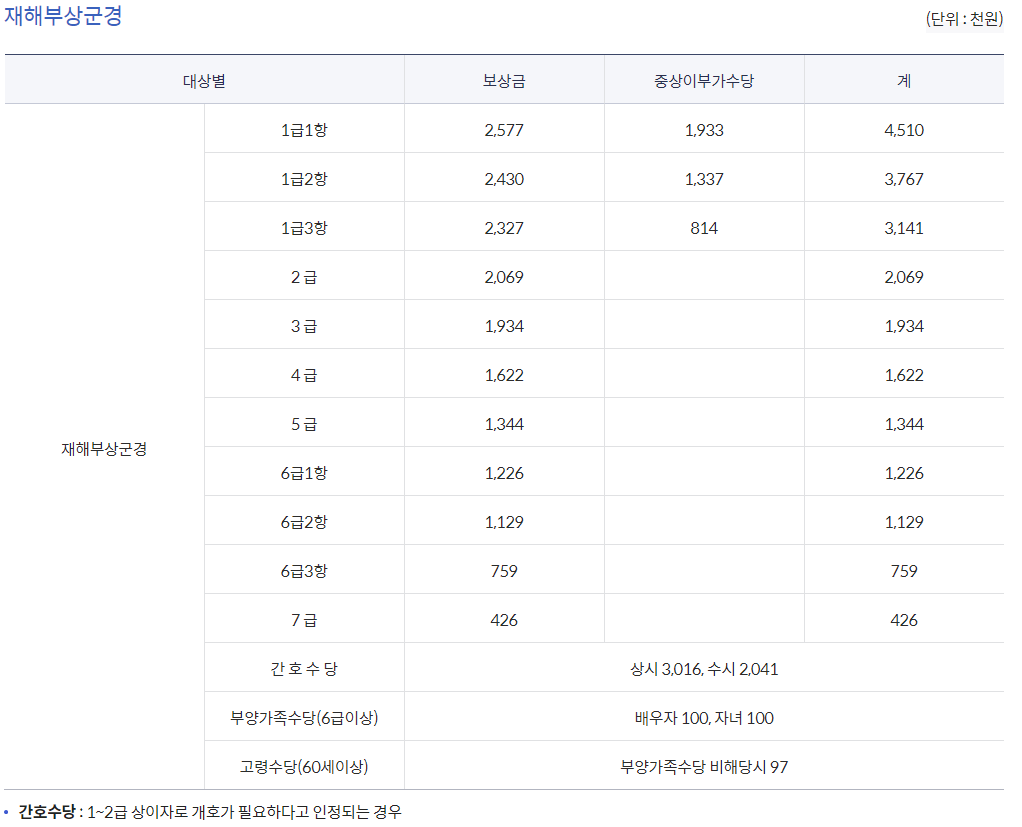Select the 중상이부가수당 column header

click(703, 78)
